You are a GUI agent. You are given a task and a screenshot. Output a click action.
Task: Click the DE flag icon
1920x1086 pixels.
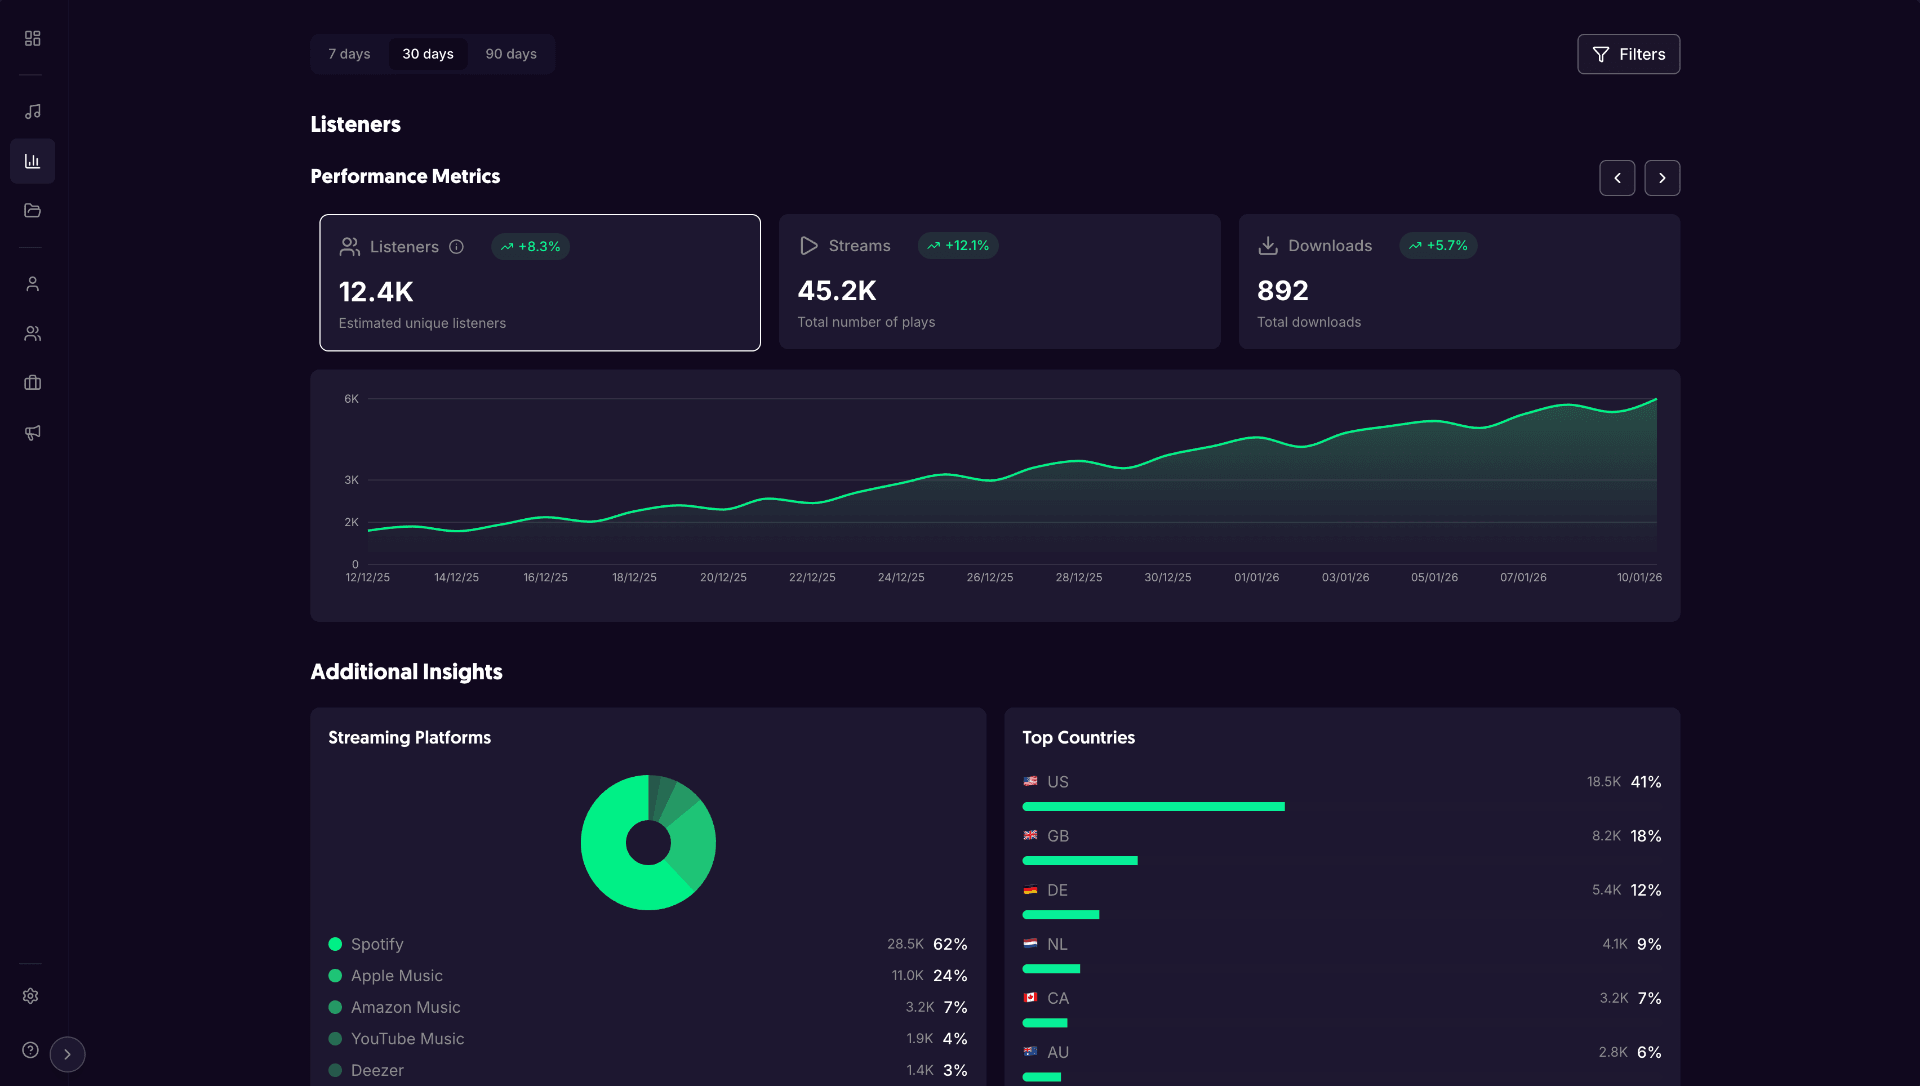coord(1030,889)
